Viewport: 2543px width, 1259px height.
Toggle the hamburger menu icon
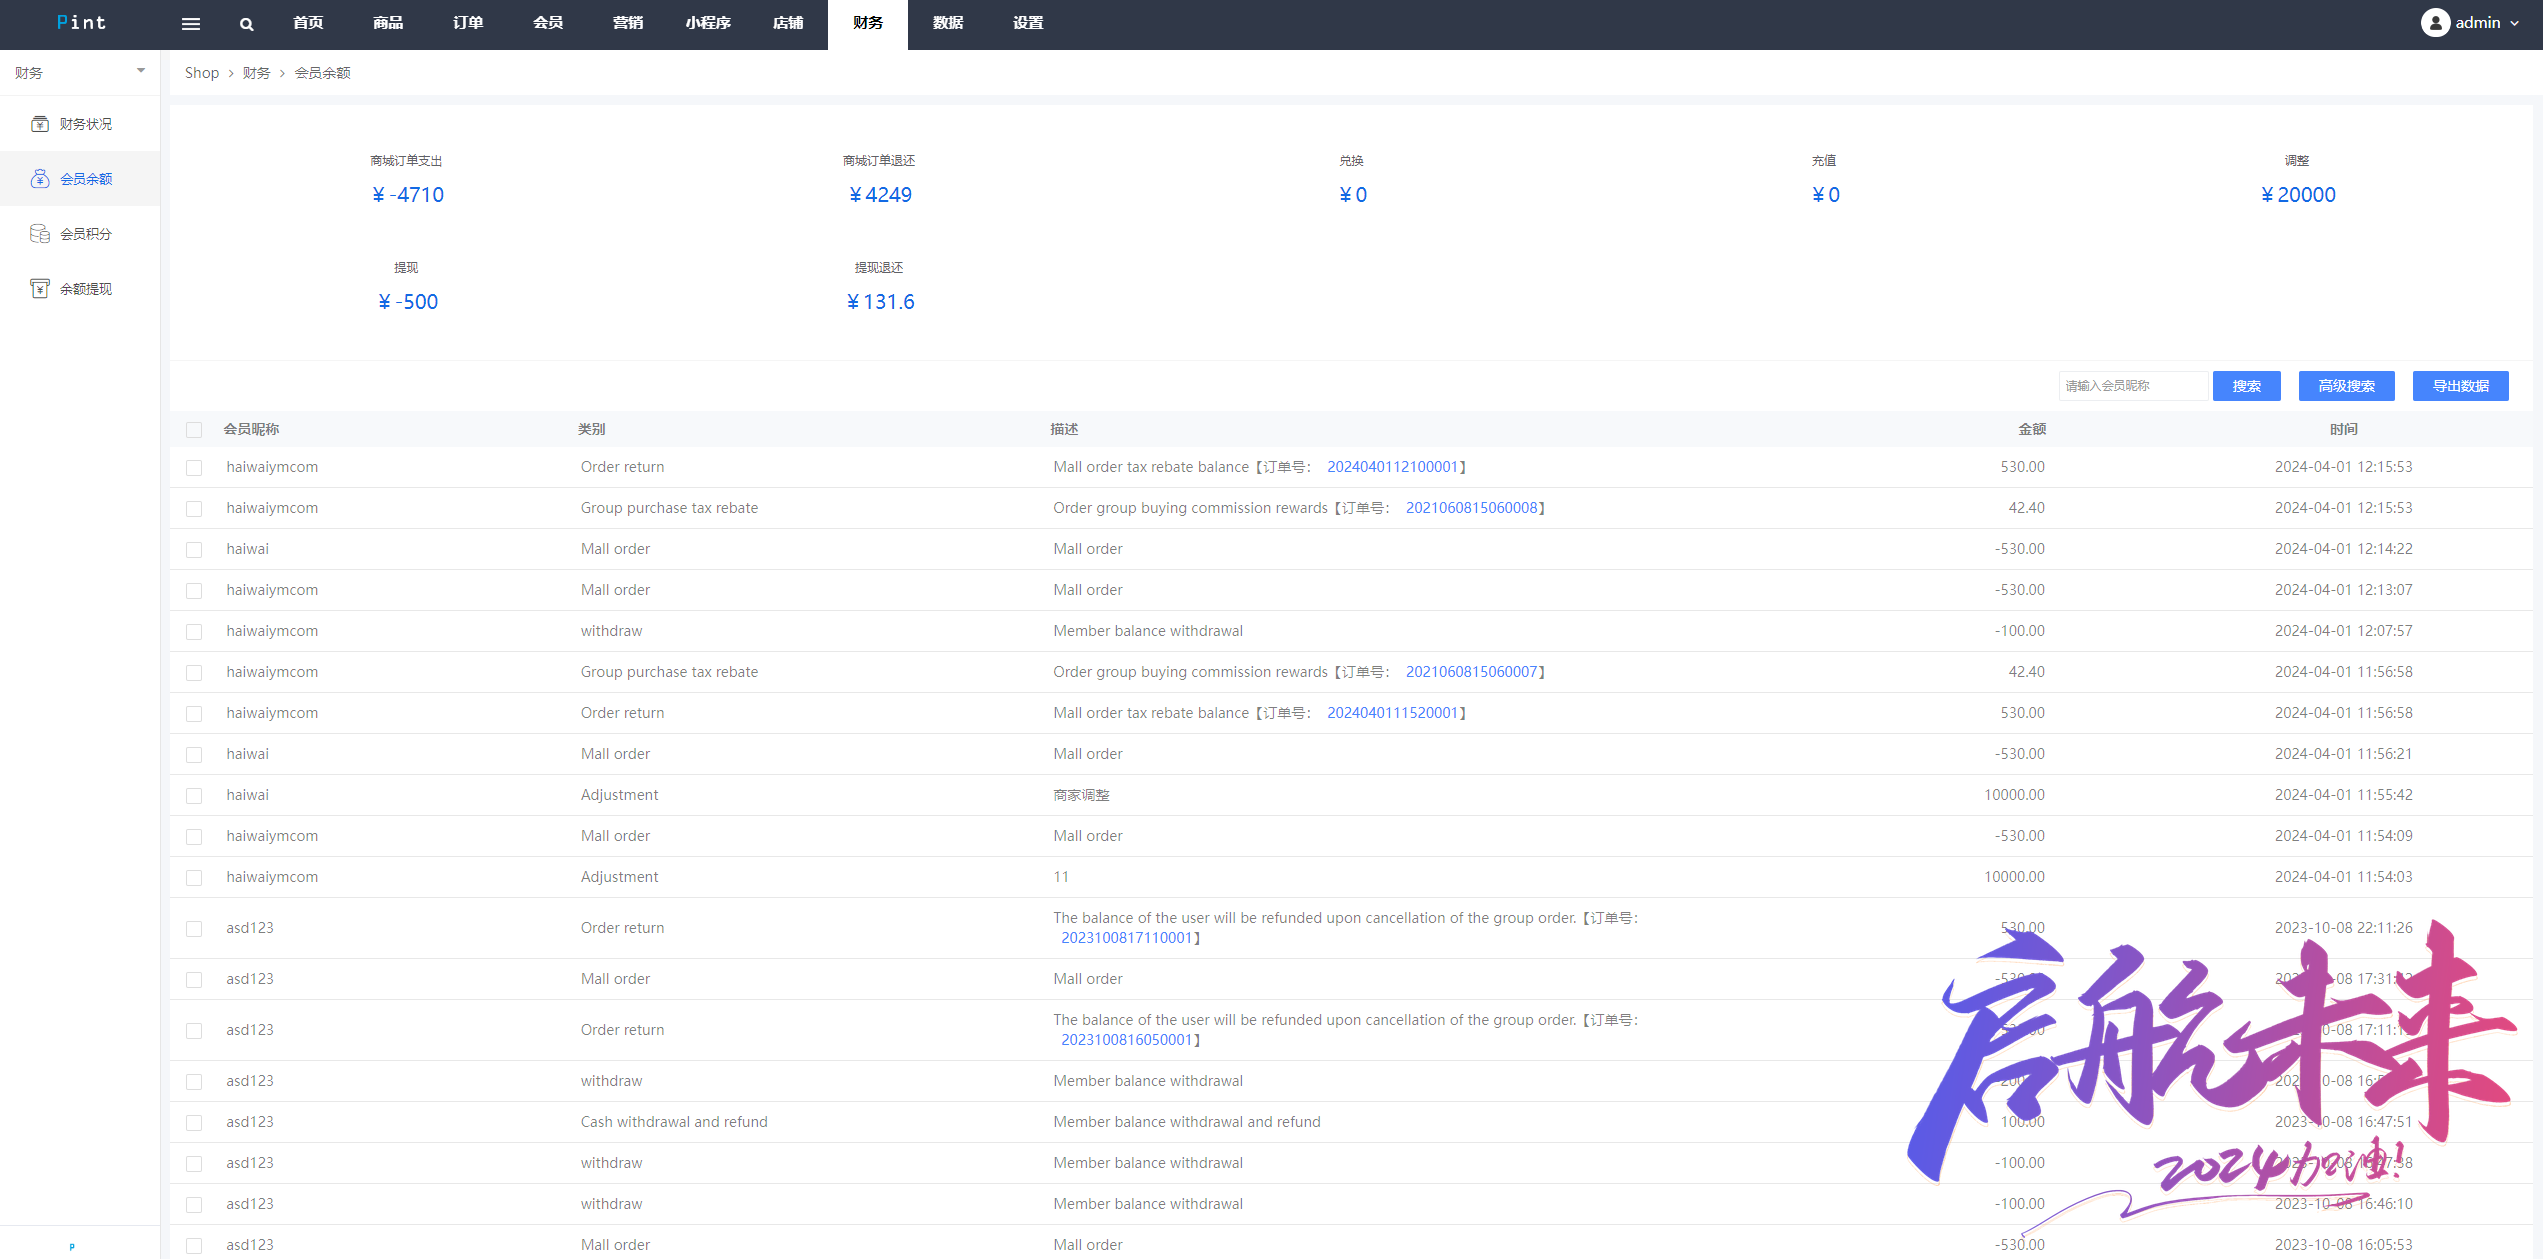coord(191,24)
